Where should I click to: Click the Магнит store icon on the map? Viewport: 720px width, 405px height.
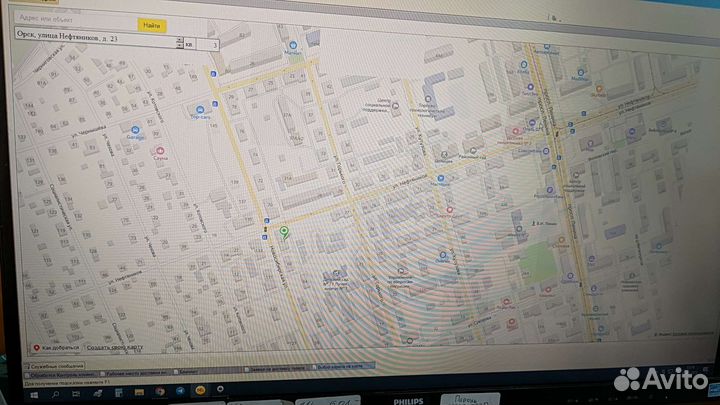[293, 46]
